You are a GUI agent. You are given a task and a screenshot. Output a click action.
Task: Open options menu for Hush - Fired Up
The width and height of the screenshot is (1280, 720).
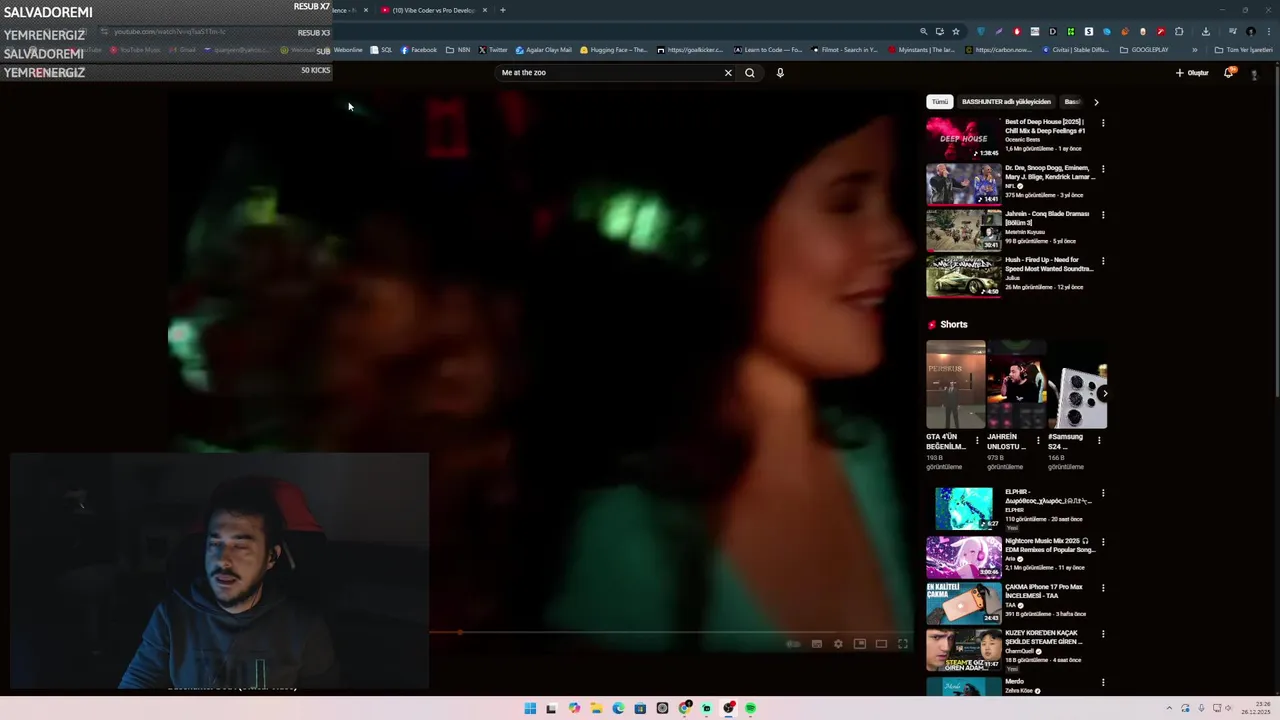pyautogui.click(x=1103, y=261)
